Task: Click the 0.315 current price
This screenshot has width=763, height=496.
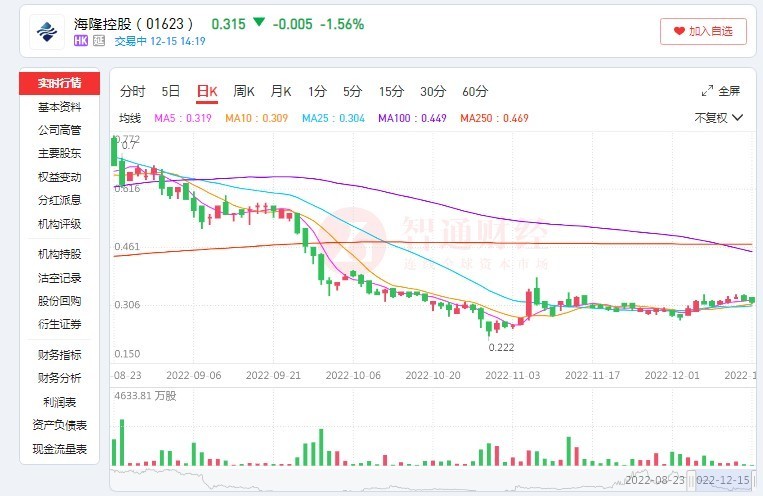Action: click(x=229, y=24)
